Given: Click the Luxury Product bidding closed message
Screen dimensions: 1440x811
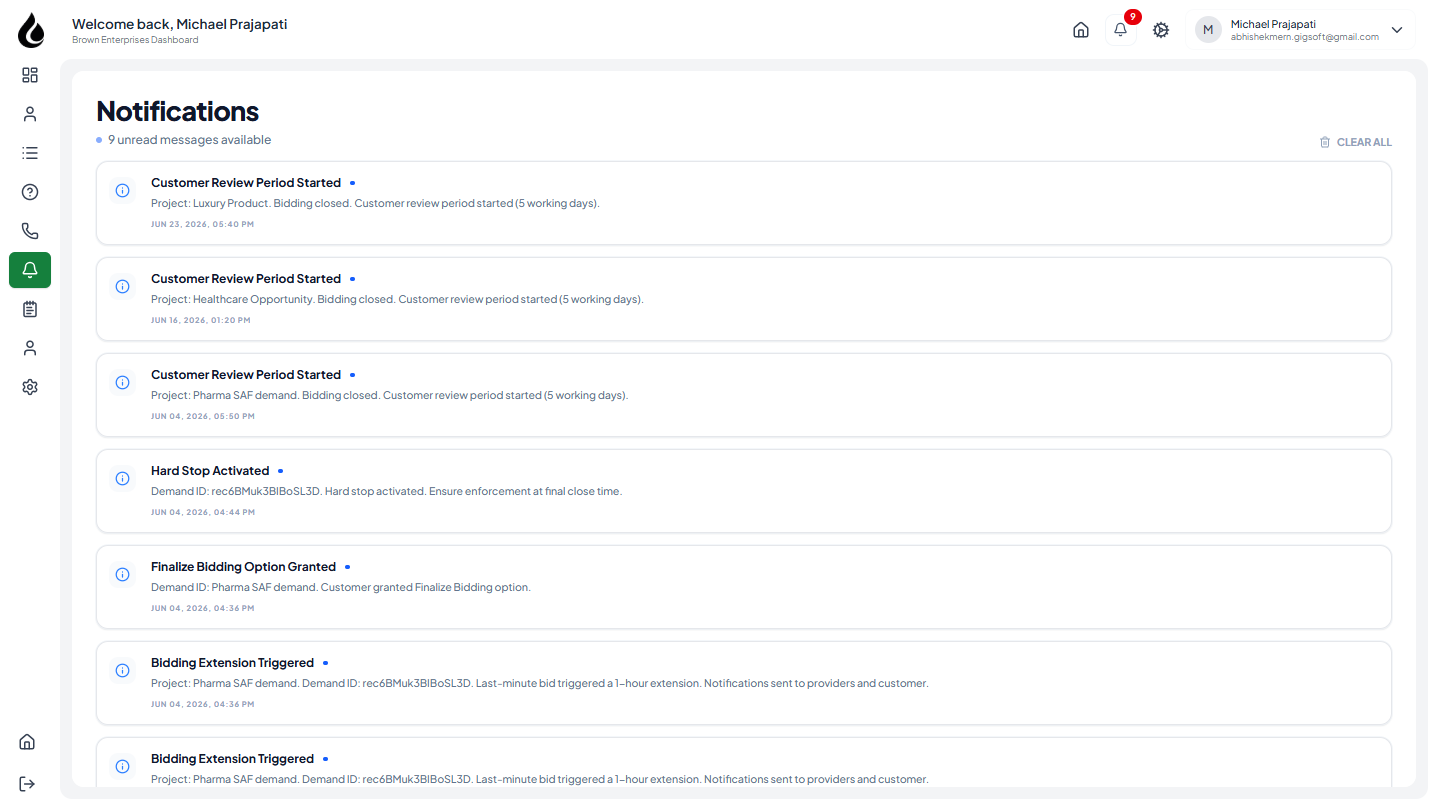Looking at the screenshot, I should (x=375, y=203).
